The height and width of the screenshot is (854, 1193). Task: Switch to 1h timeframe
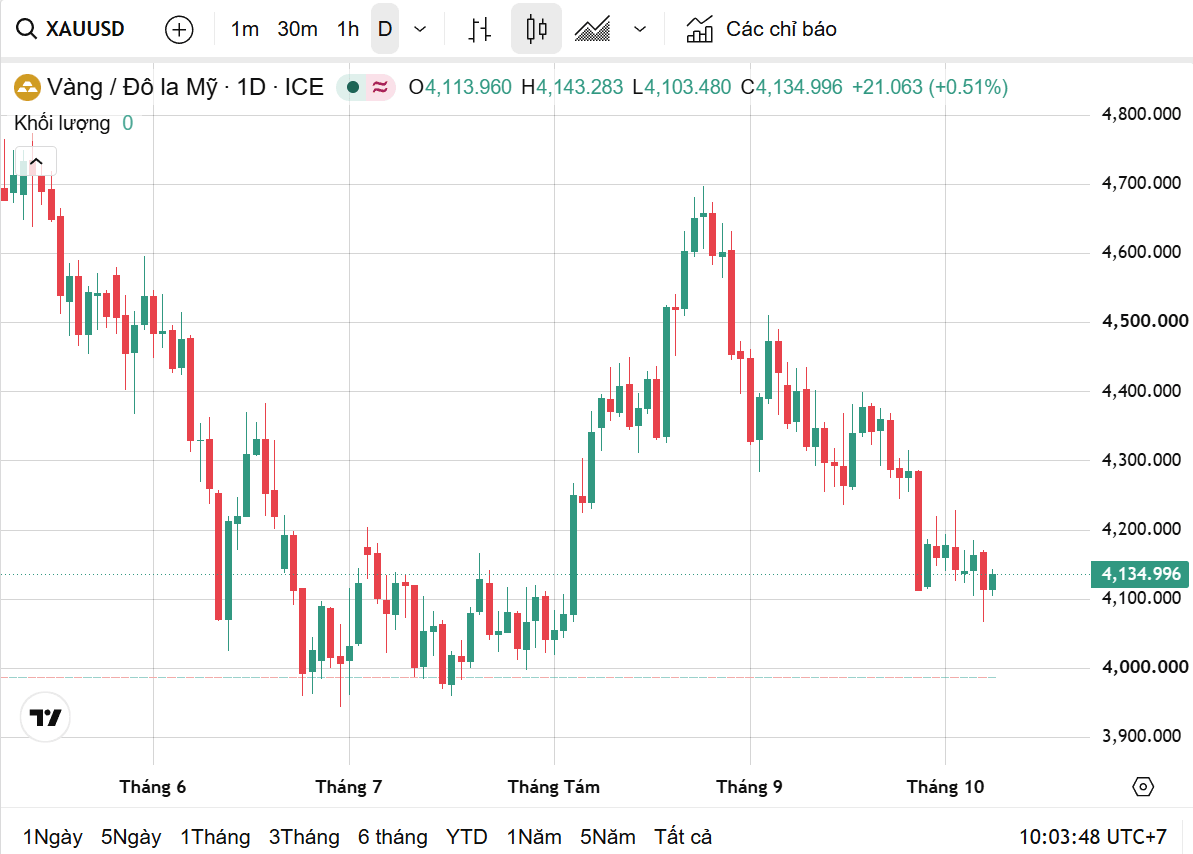click(348, 29)
